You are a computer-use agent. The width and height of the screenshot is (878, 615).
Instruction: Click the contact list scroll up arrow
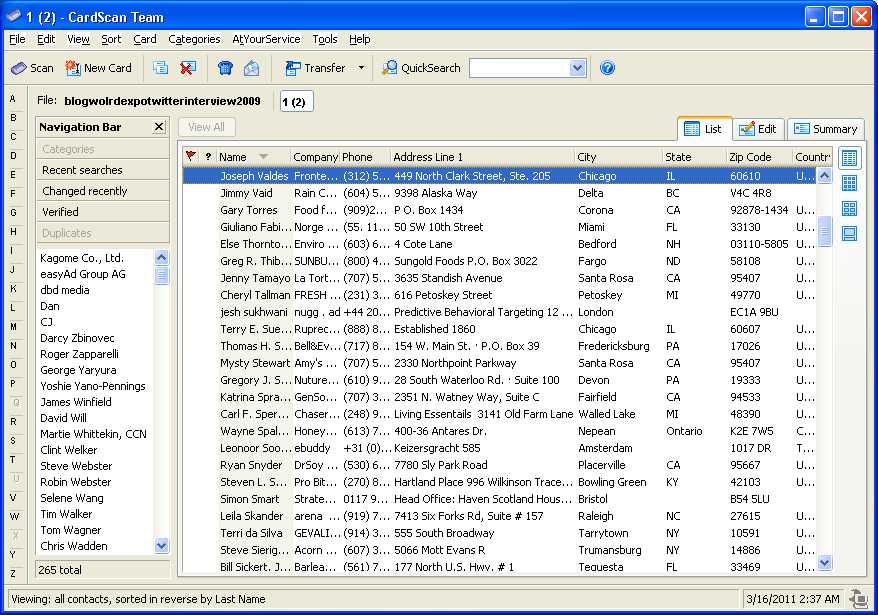pos(824,176)
